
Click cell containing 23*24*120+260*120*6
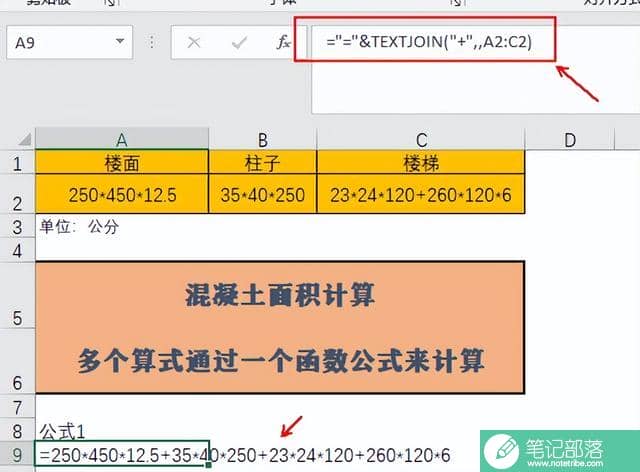point(421,194)
